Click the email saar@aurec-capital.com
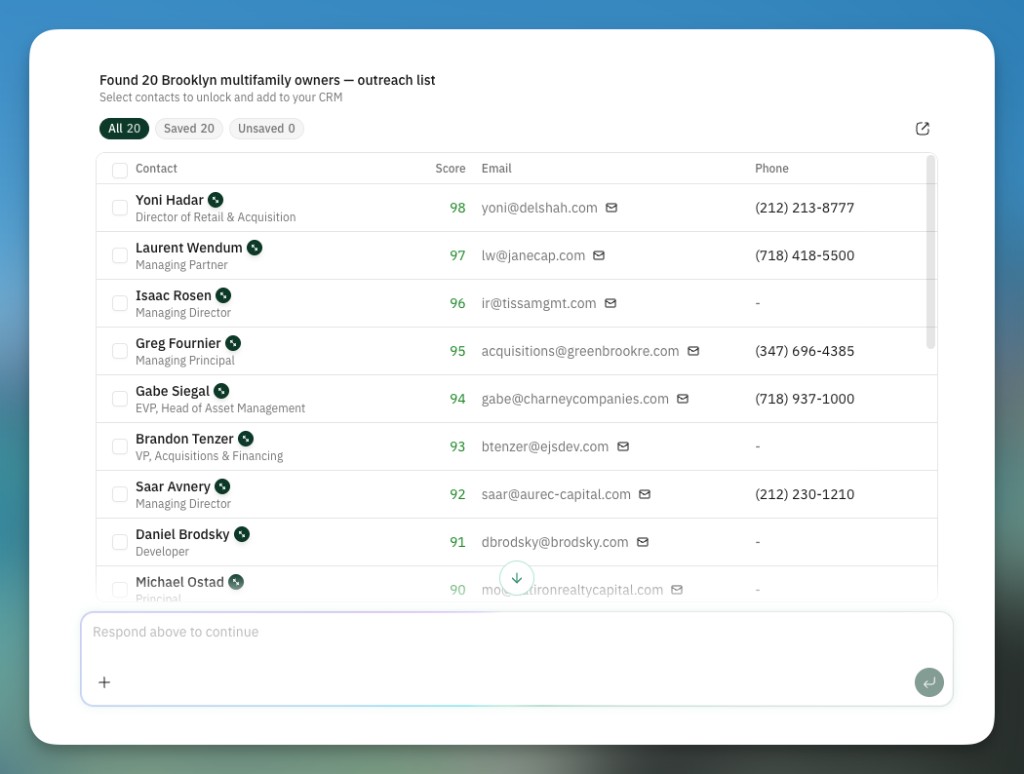This screenshot has width=1024, height=774. (x=556, y=494)
